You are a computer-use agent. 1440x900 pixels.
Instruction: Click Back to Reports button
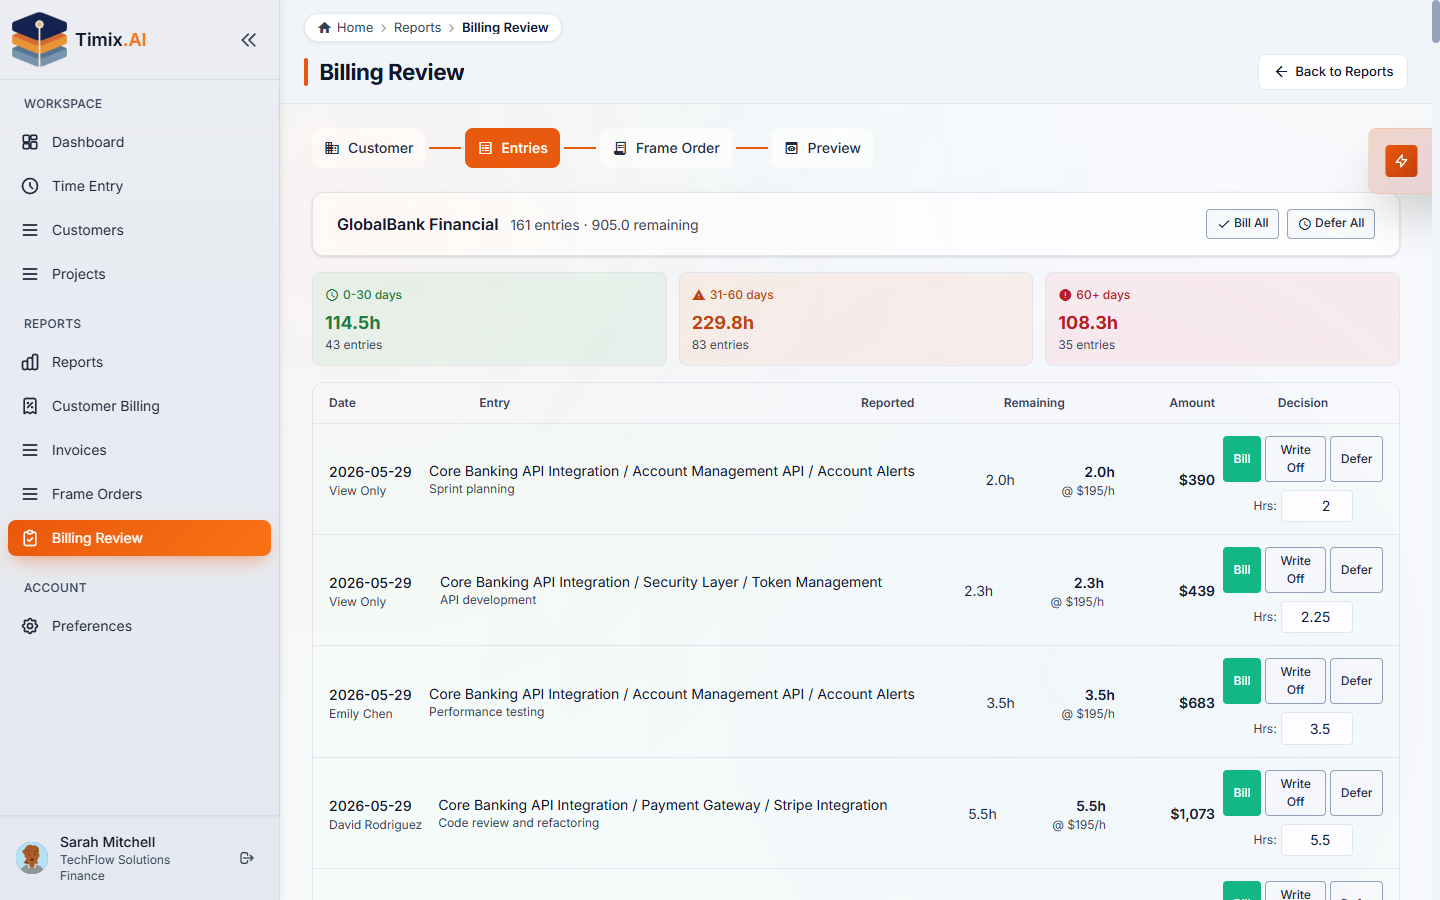[x=1333, y=72]
